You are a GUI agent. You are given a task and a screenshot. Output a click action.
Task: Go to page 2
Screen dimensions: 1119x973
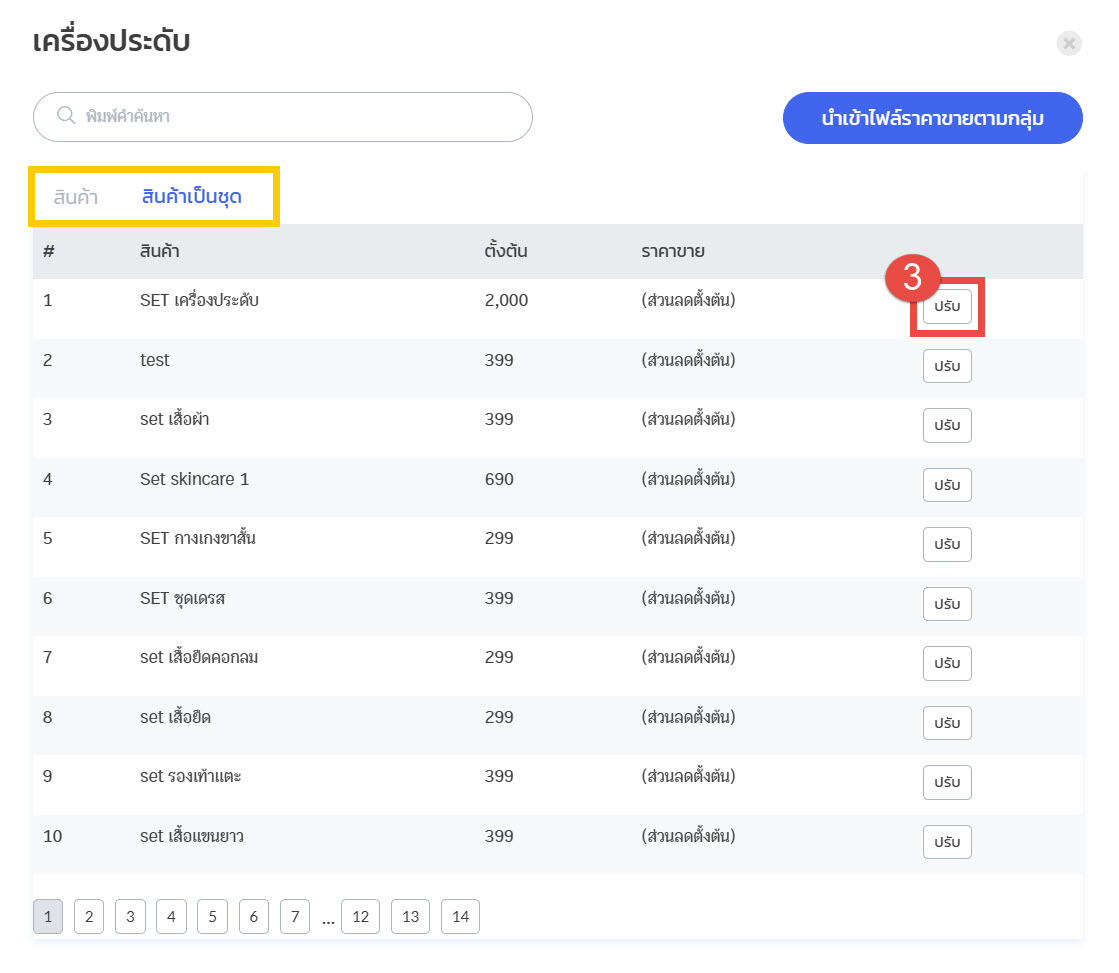coord(89,917)
